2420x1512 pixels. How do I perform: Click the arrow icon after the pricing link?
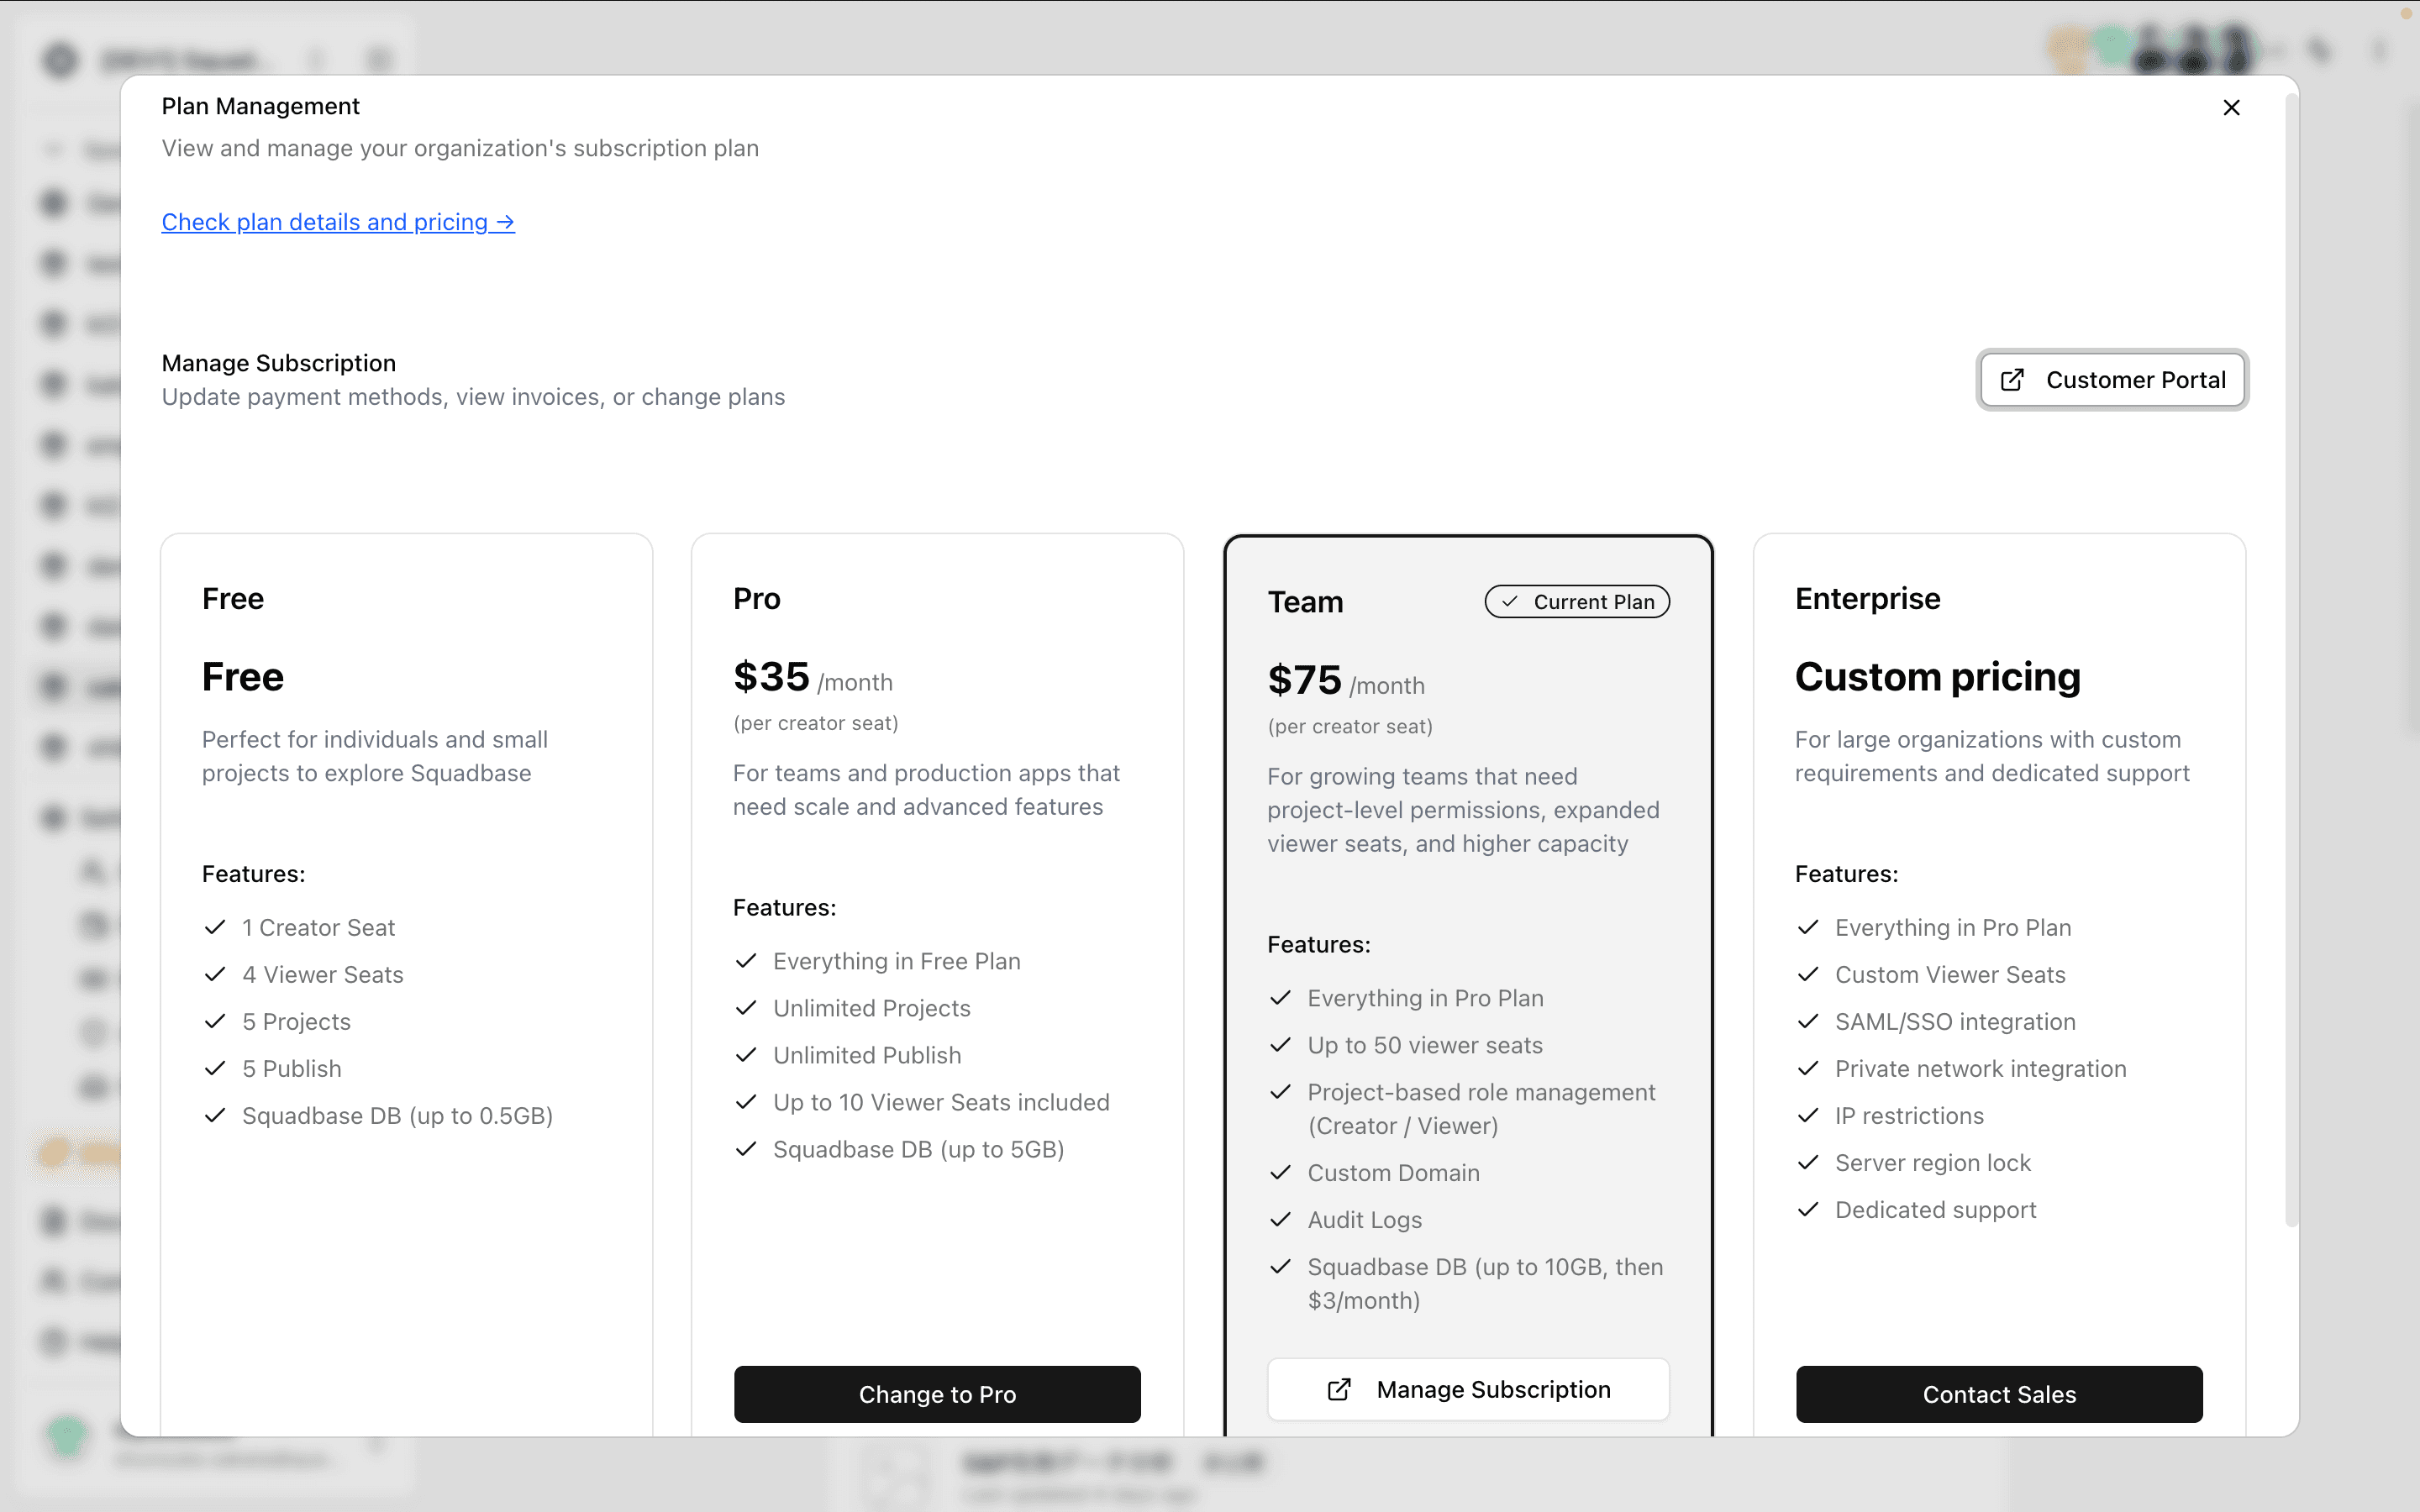pyautogui.click(x=505, y=222)
